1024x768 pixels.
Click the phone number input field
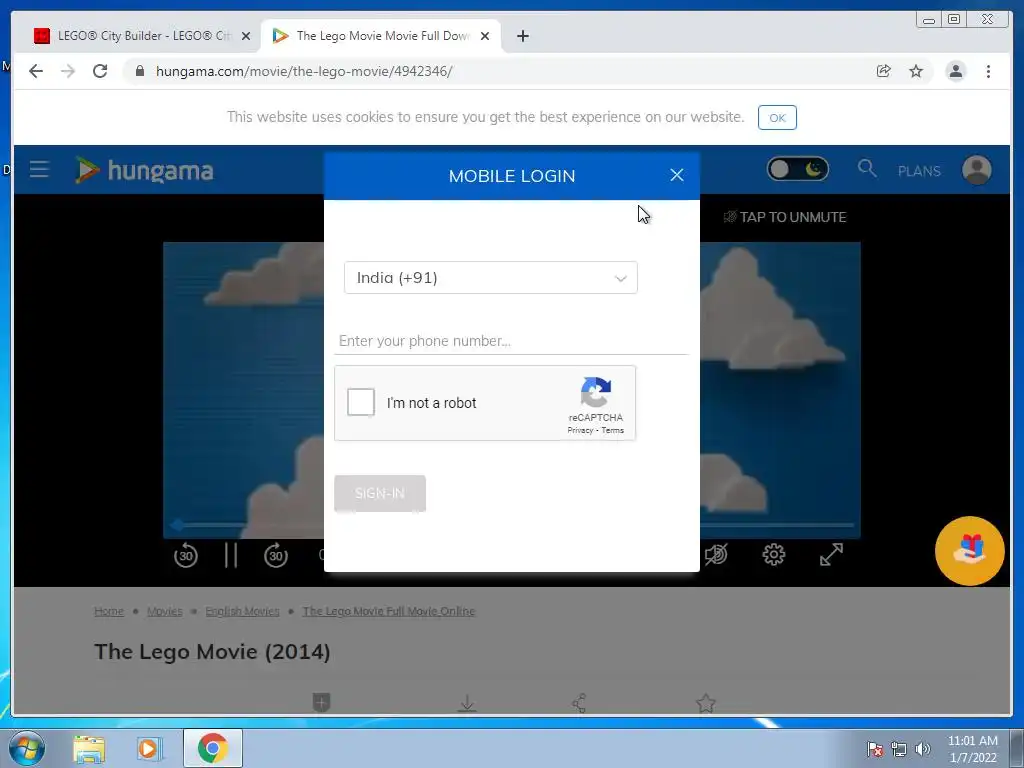coord(511,341)
